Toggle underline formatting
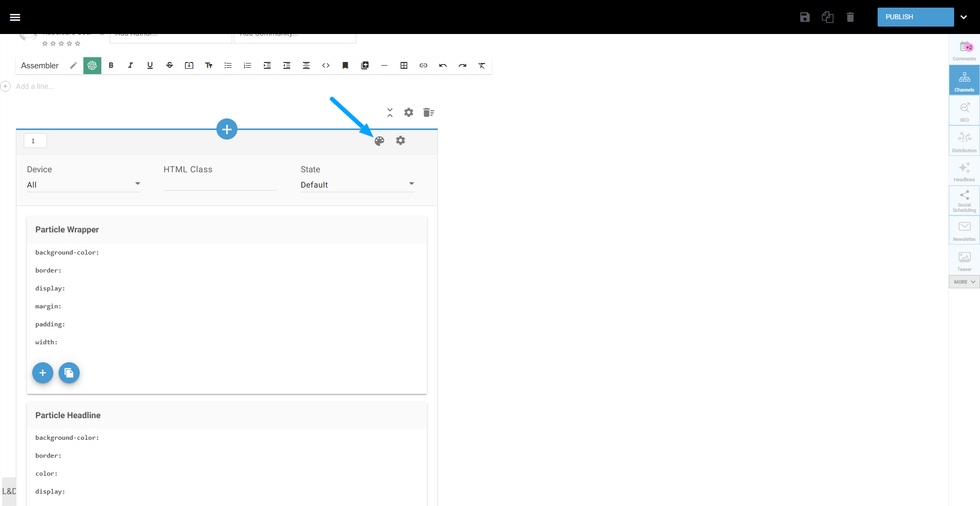 click(x=150, y=66)
